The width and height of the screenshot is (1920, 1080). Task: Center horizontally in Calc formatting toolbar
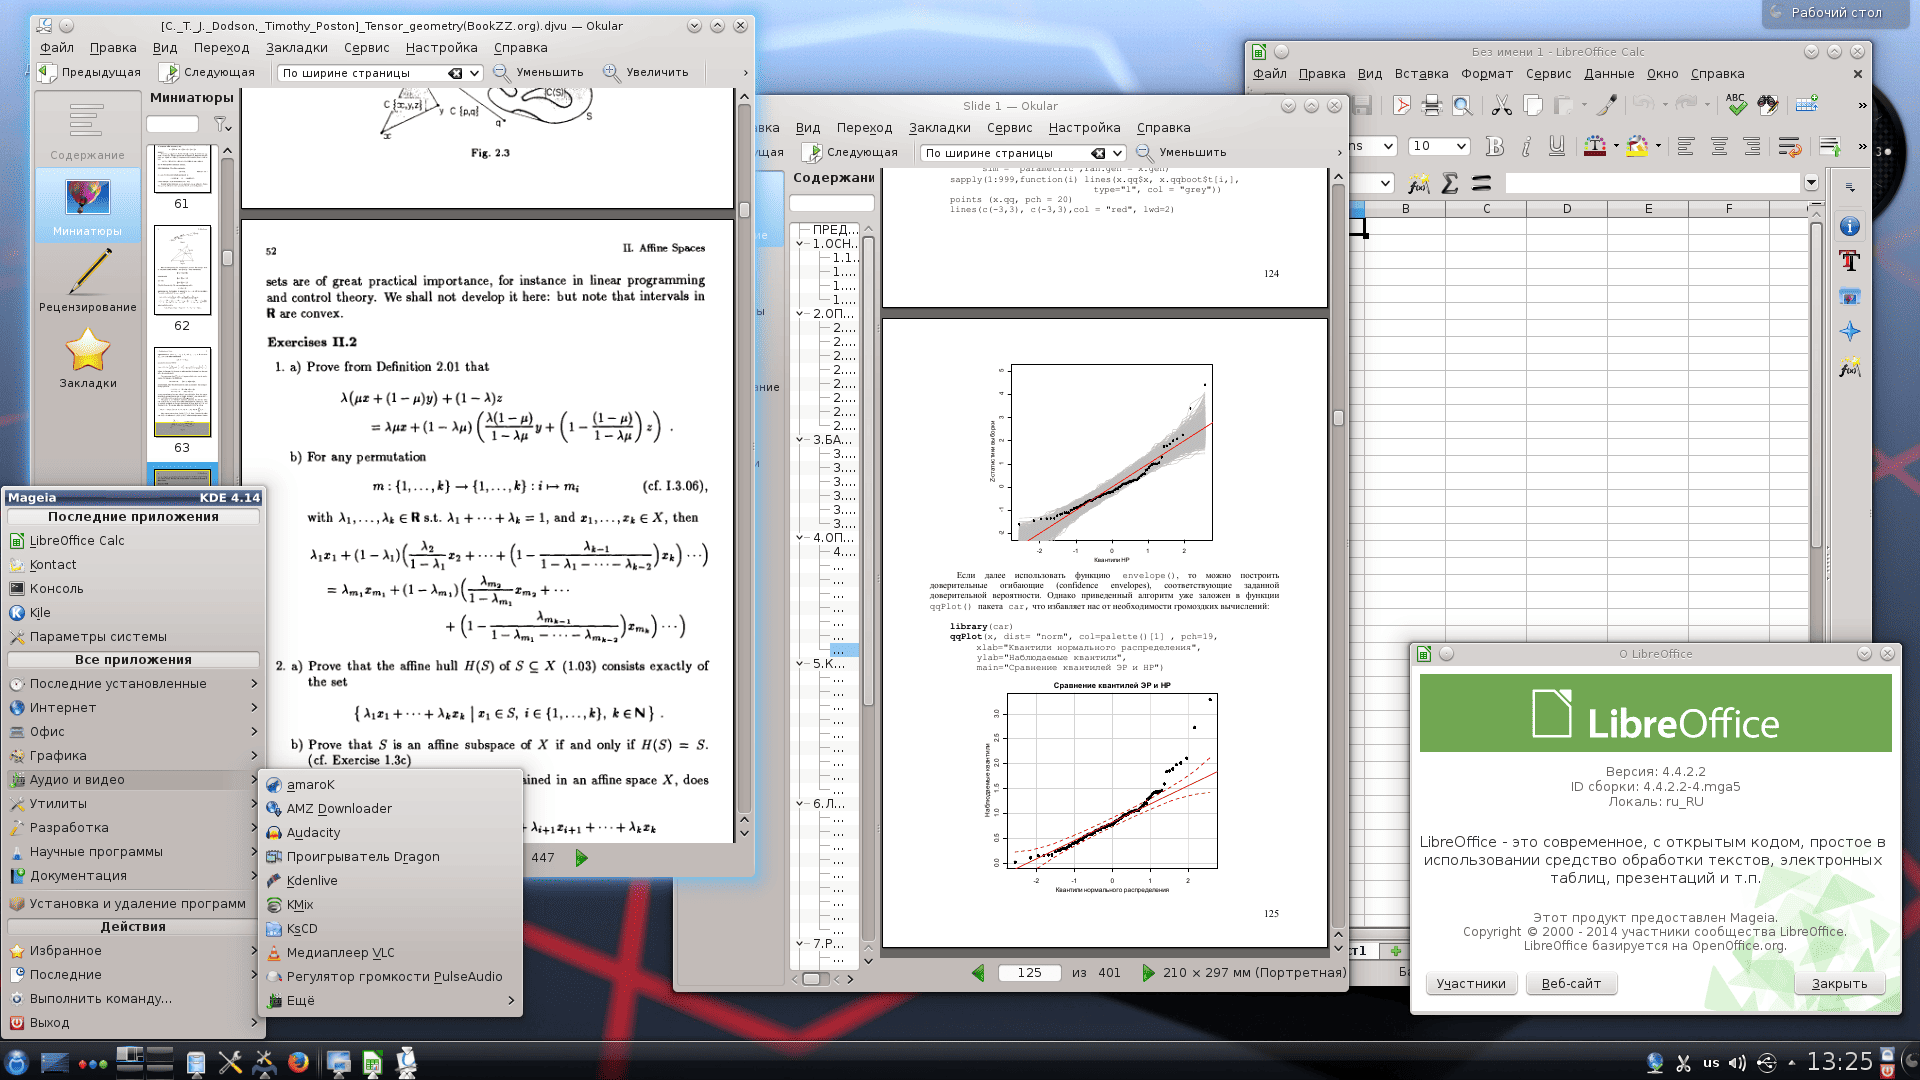pos(1719,147)
